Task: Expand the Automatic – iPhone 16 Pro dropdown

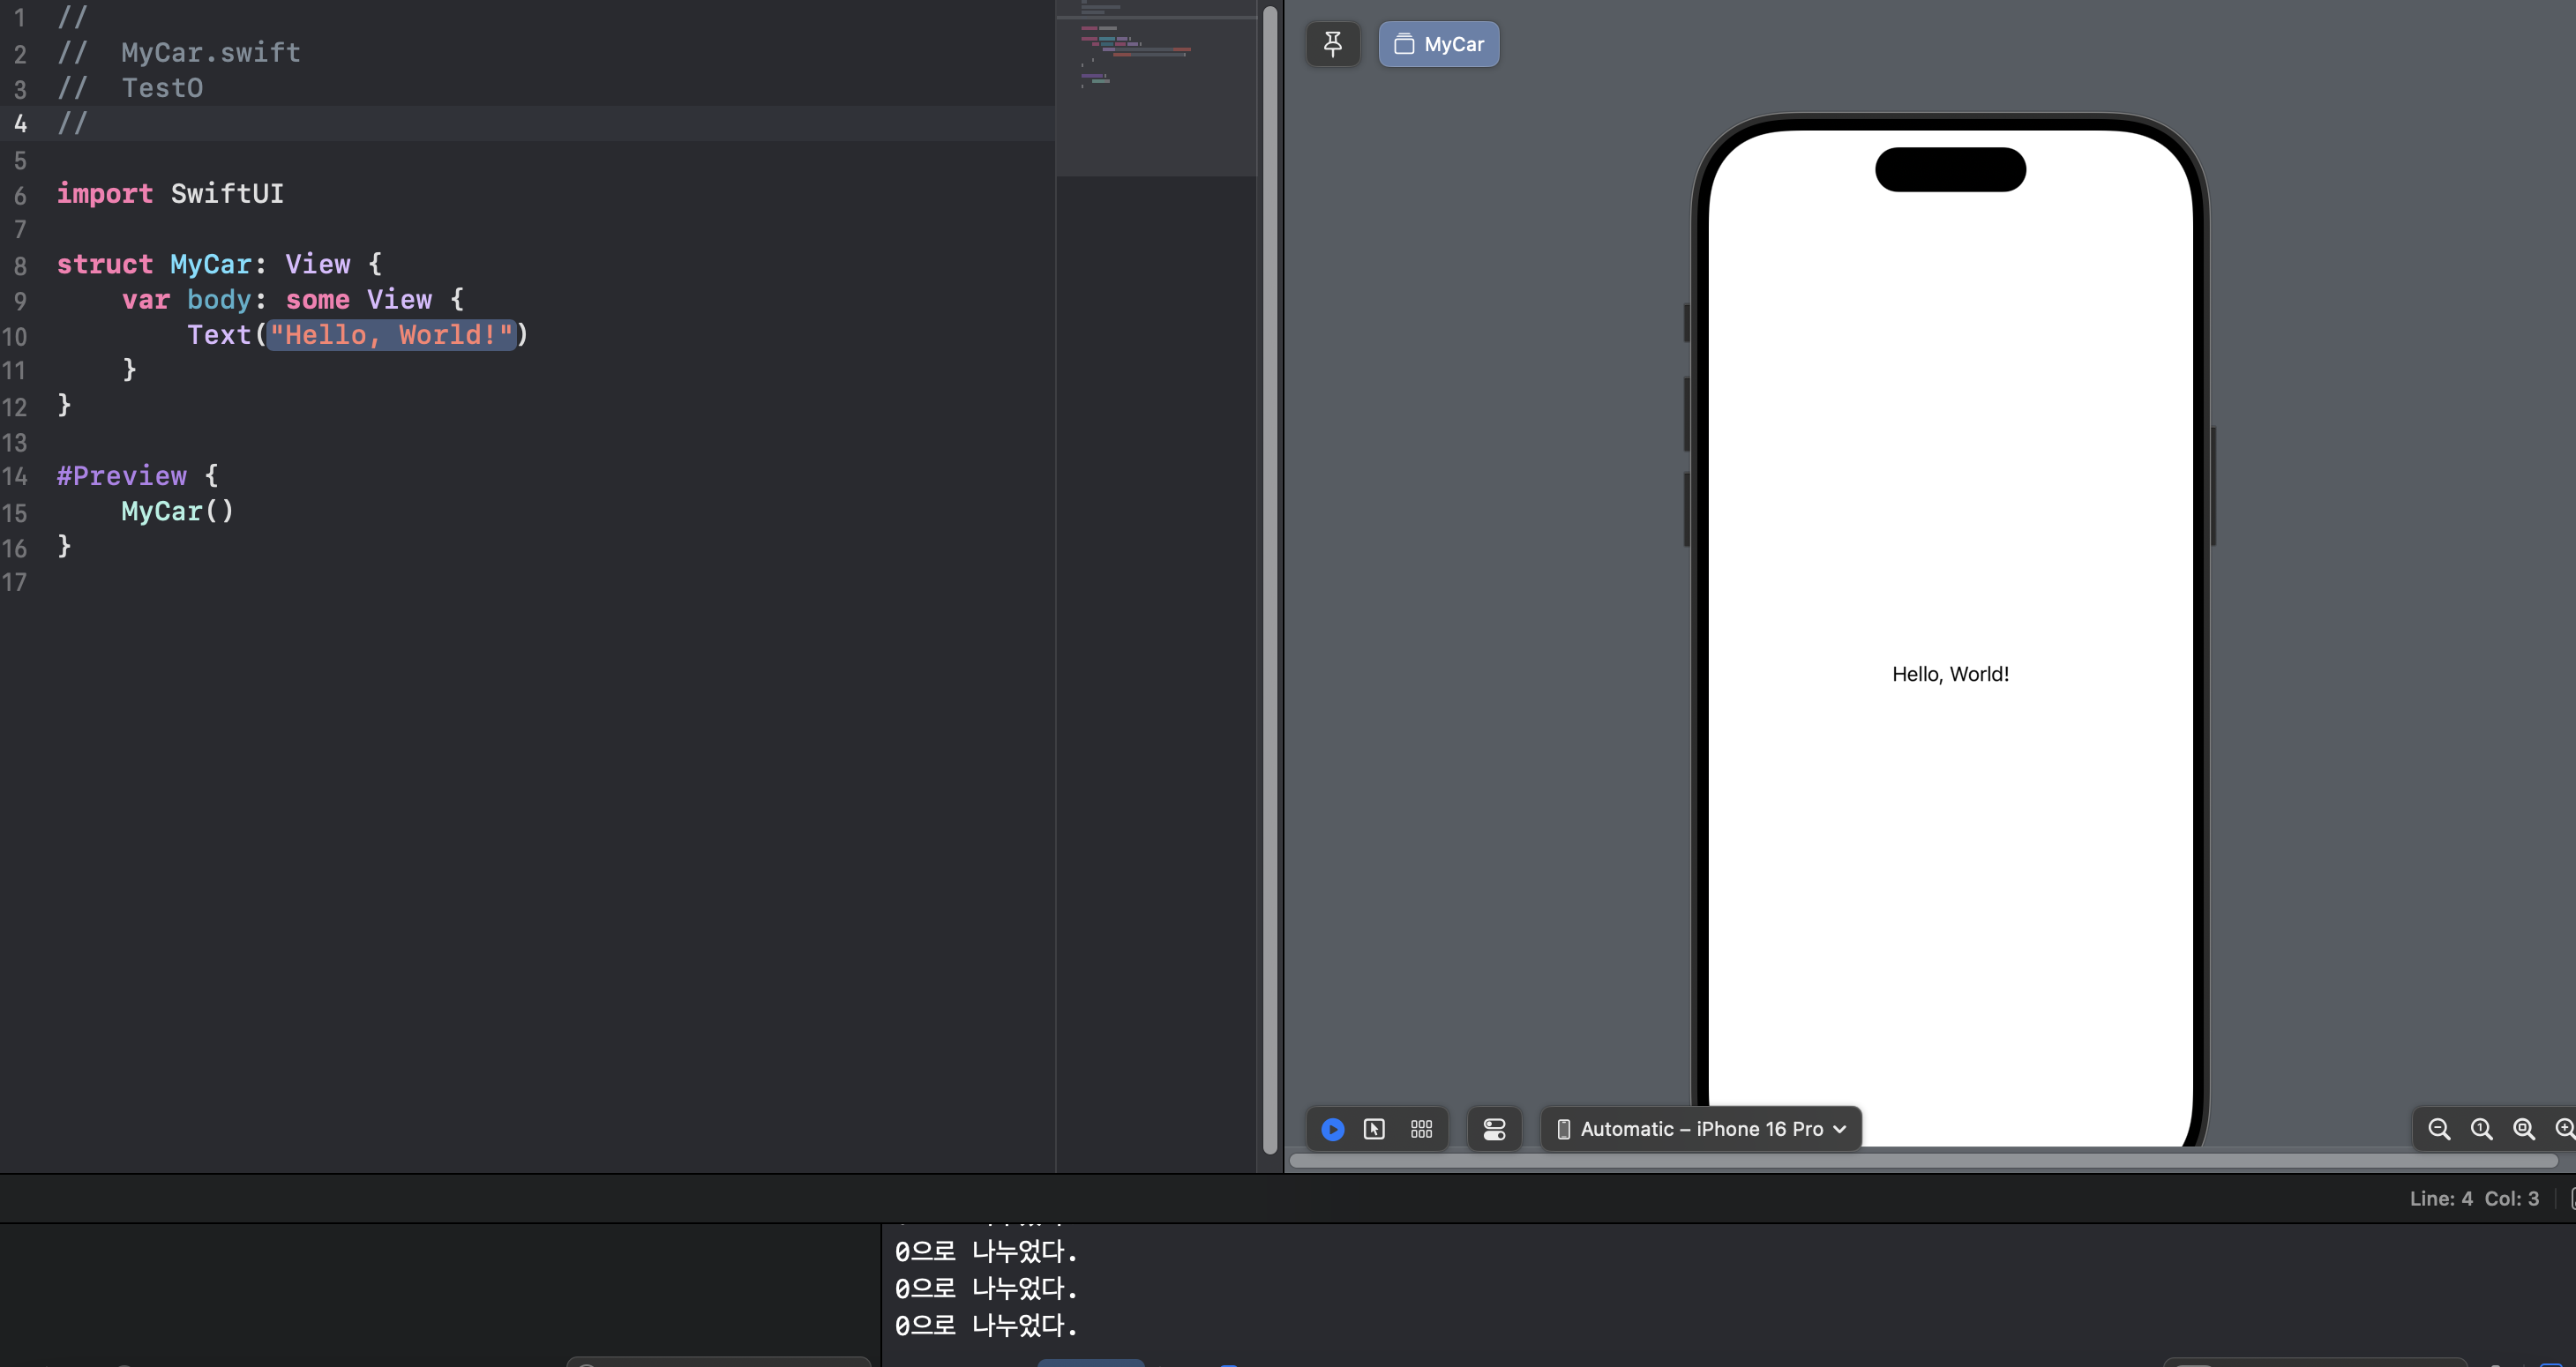Action: coord(1701,1129)
